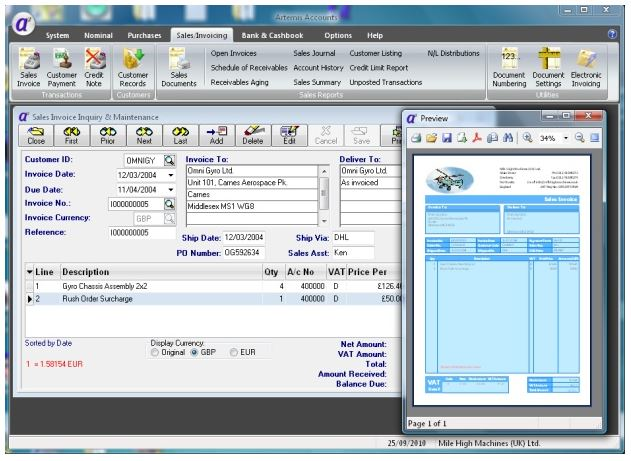Go to the First invoice record

pos(72,136)
